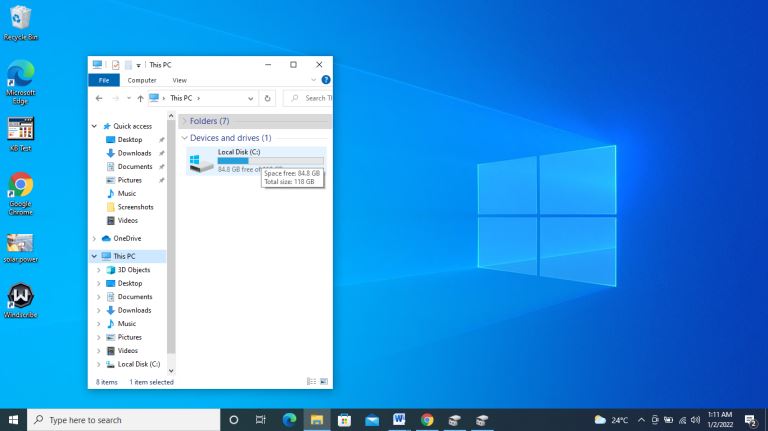Go up one level with the up arrow
The image size is (768, 431).
(140, 98)
